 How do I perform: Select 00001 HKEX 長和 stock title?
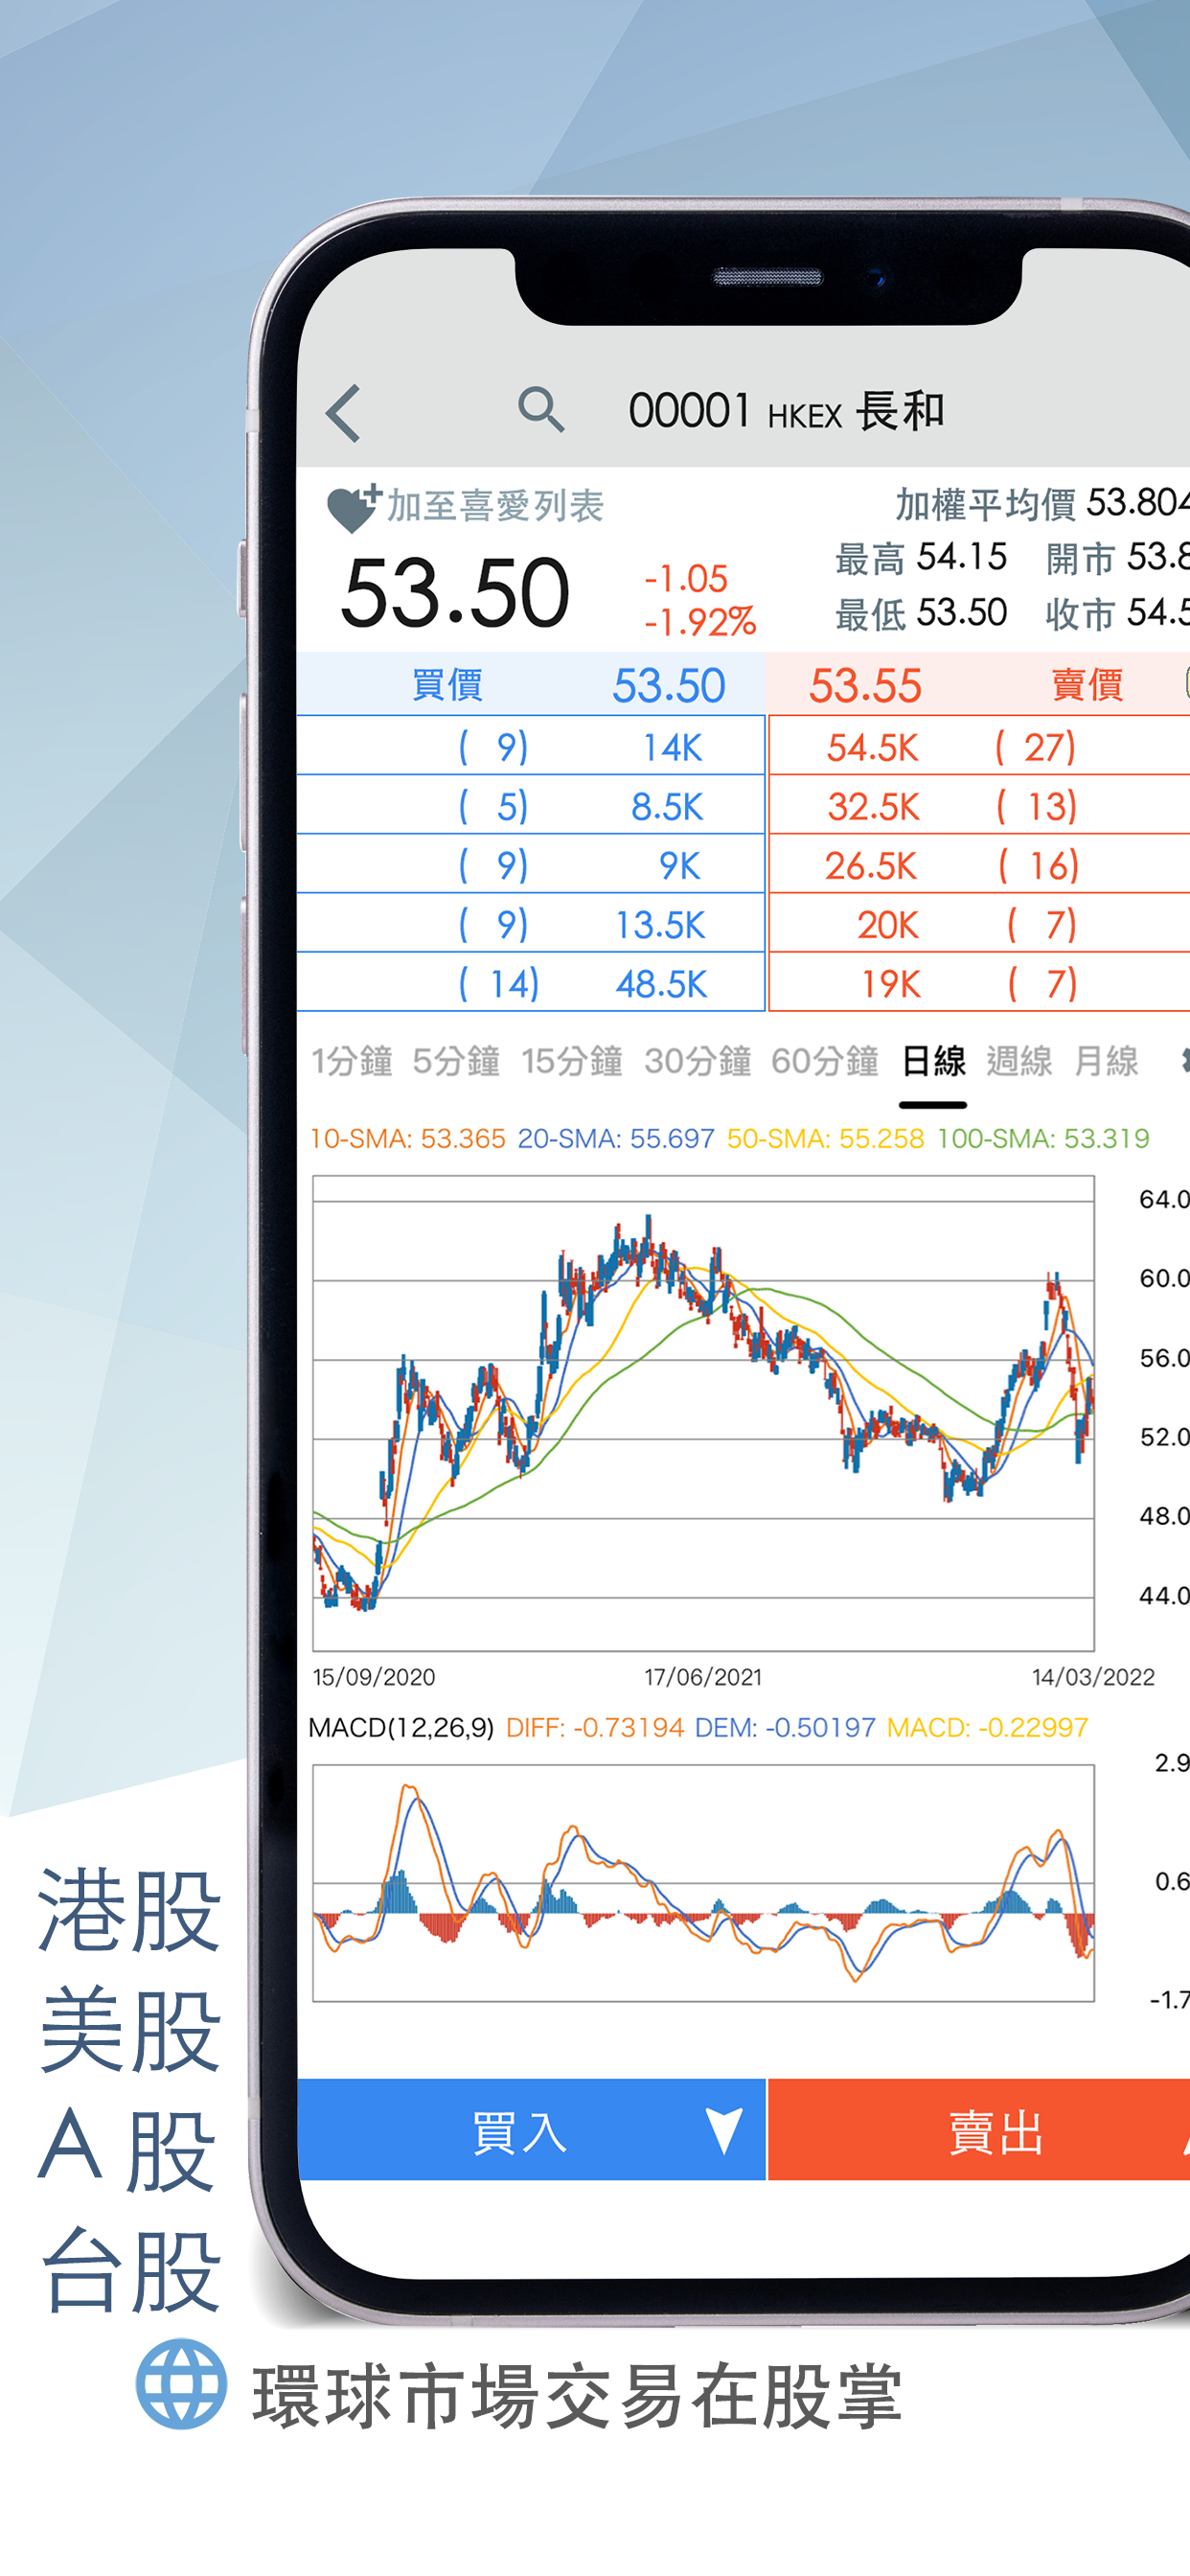coord(786,411)
